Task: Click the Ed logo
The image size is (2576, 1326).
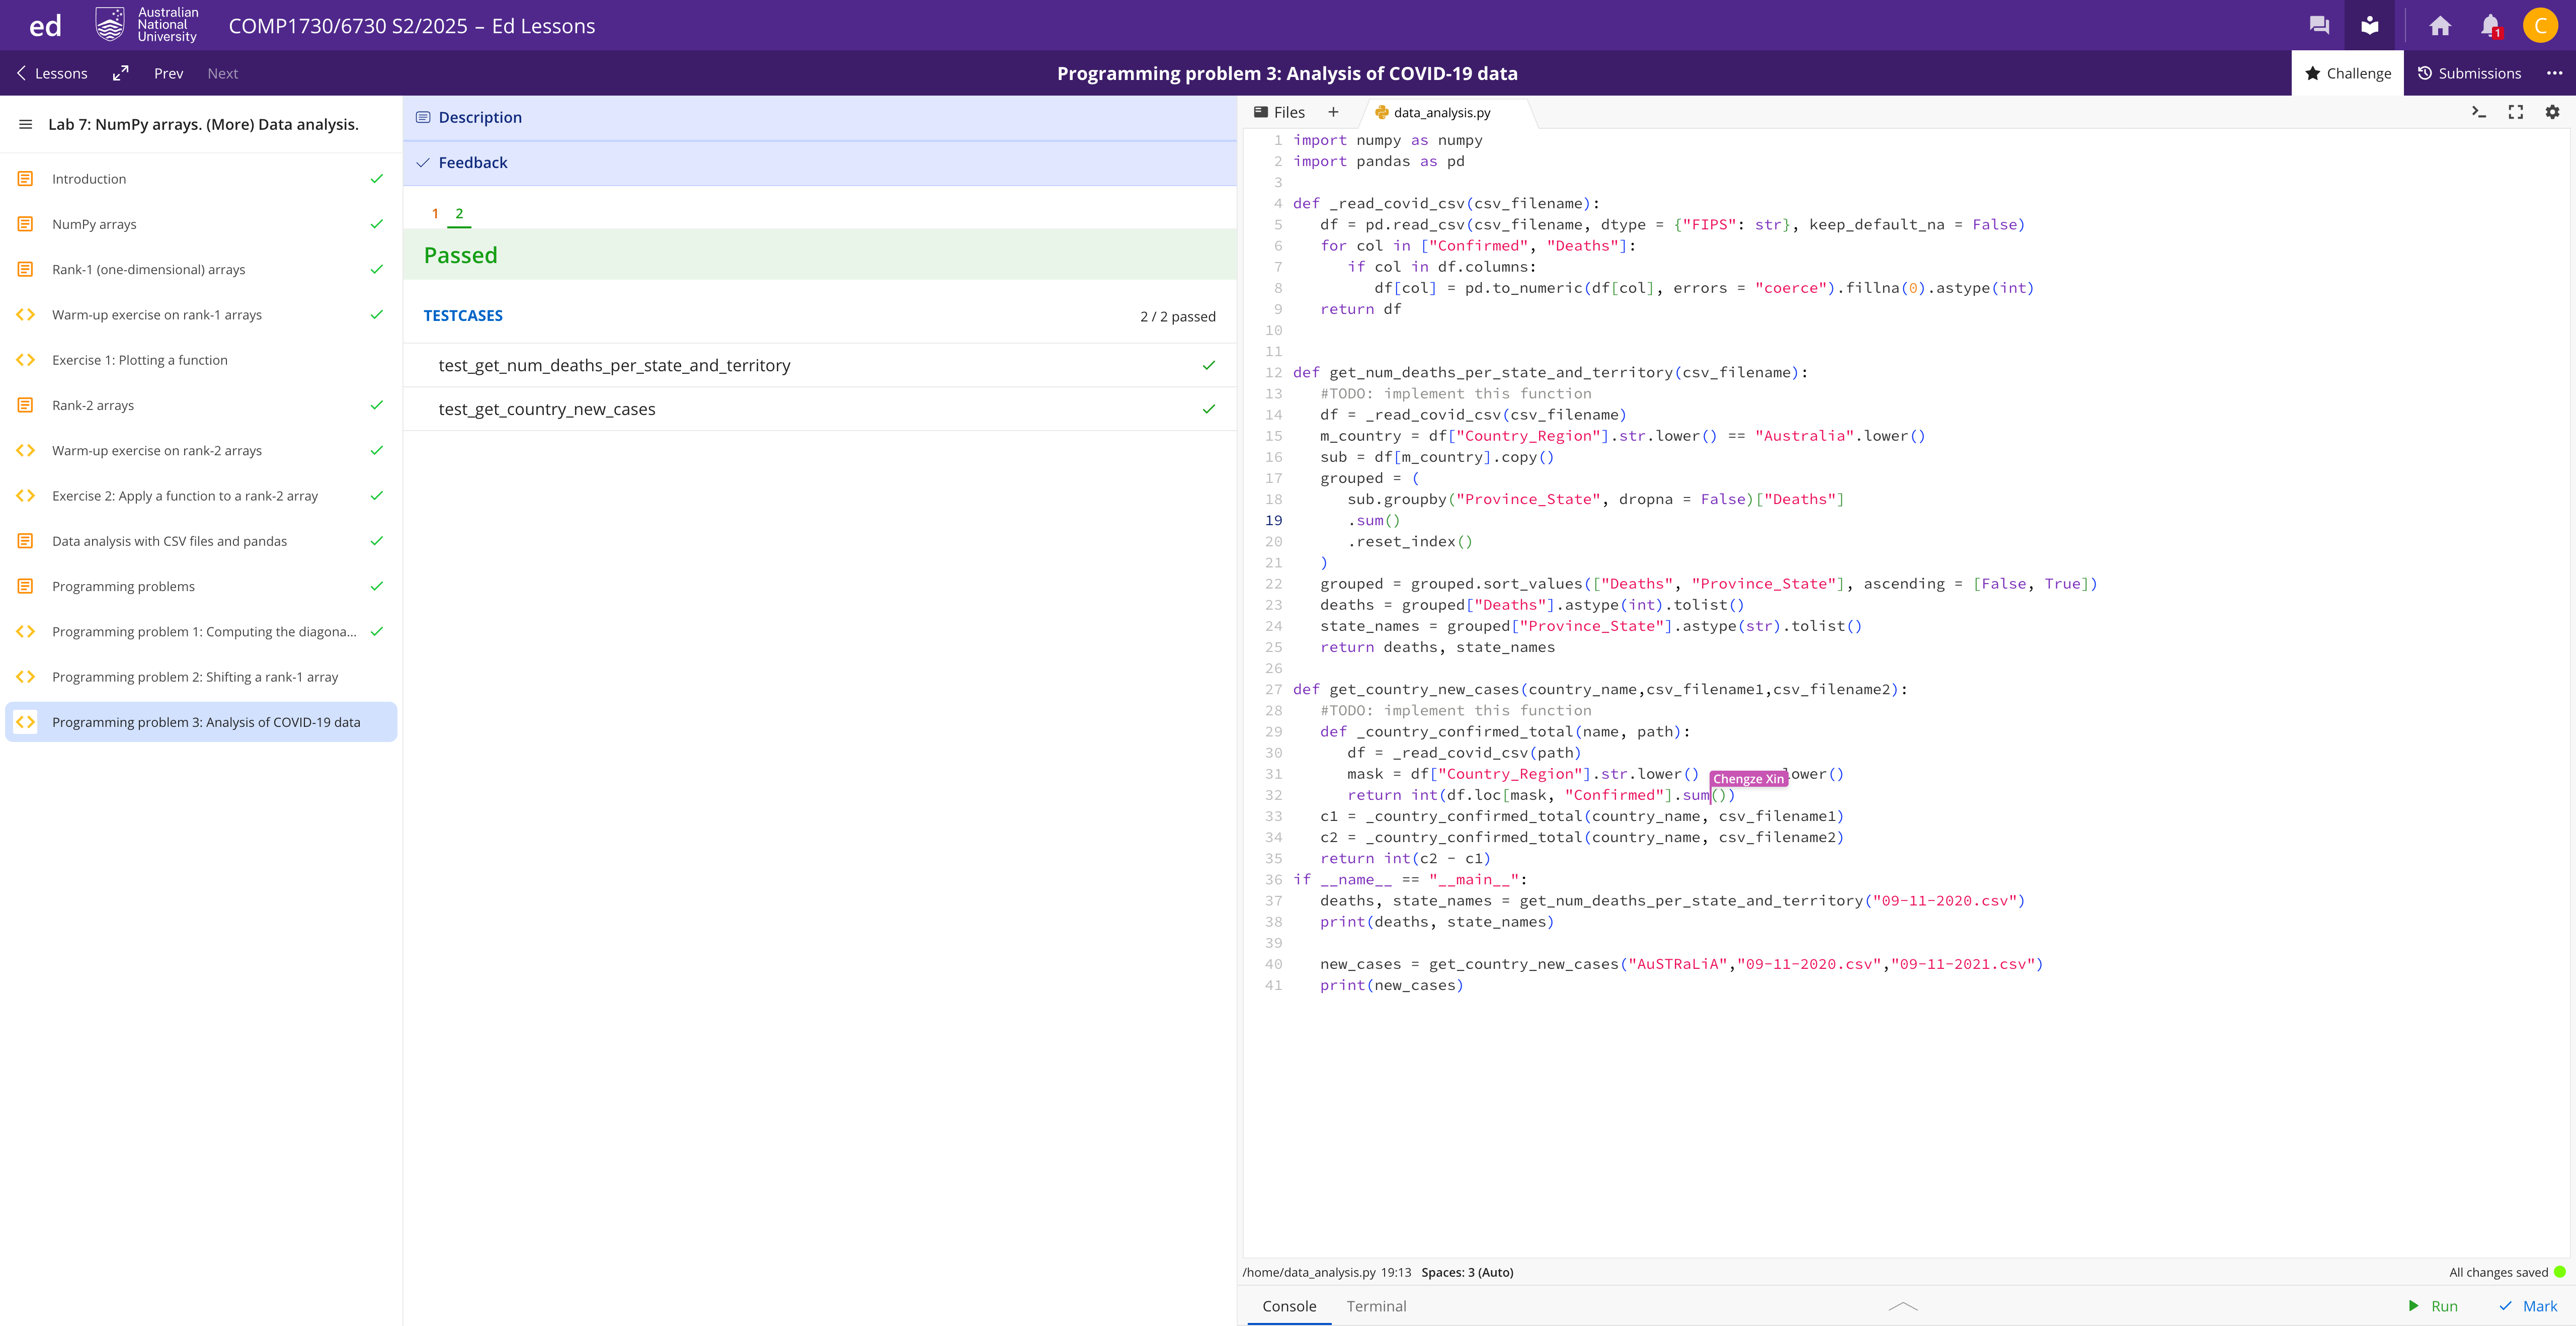Action: point(45,25)
